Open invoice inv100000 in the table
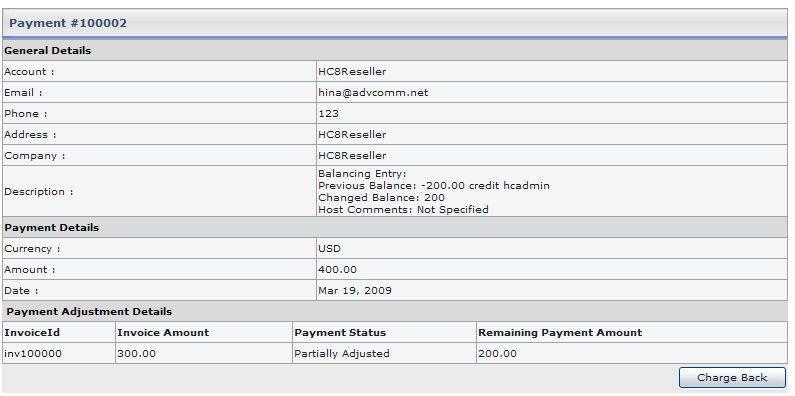The width and height of the screenshot is (795, 396). (33, 353)
